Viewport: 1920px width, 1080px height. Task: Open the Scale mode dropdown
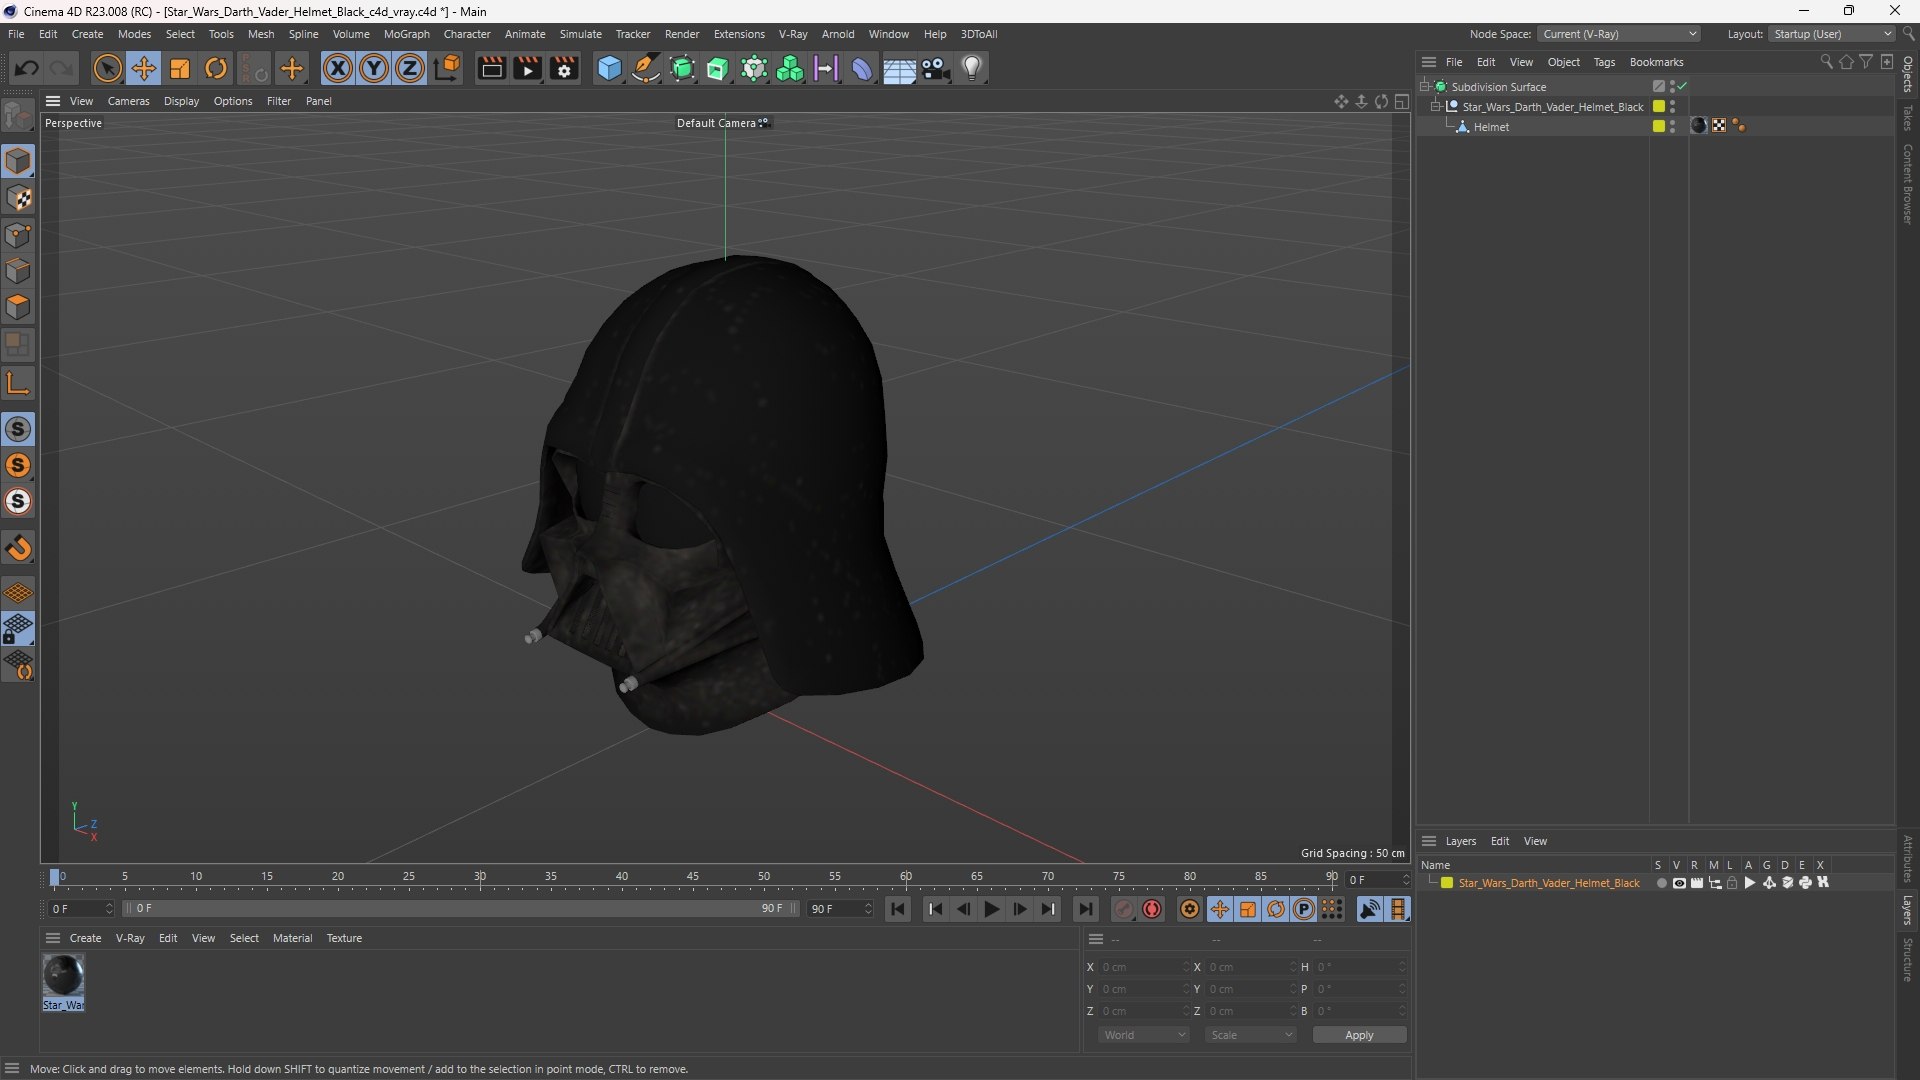tap(1251, 1035)
